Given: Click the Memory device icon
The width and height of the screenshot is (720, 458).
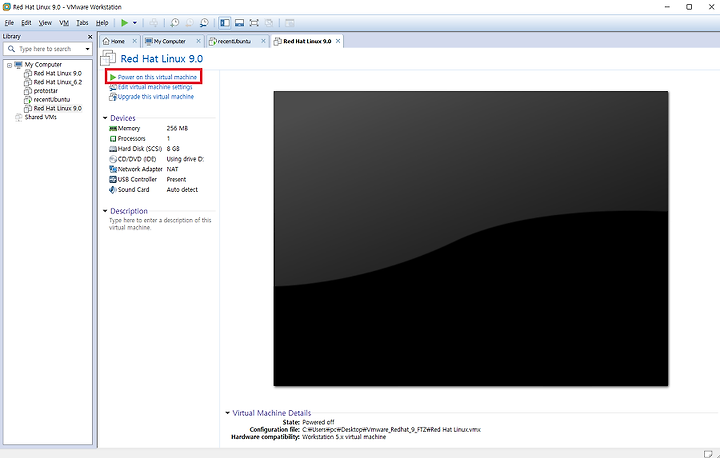Looking at the screenshot, I should pyautogui.click(x=113, y=128).
